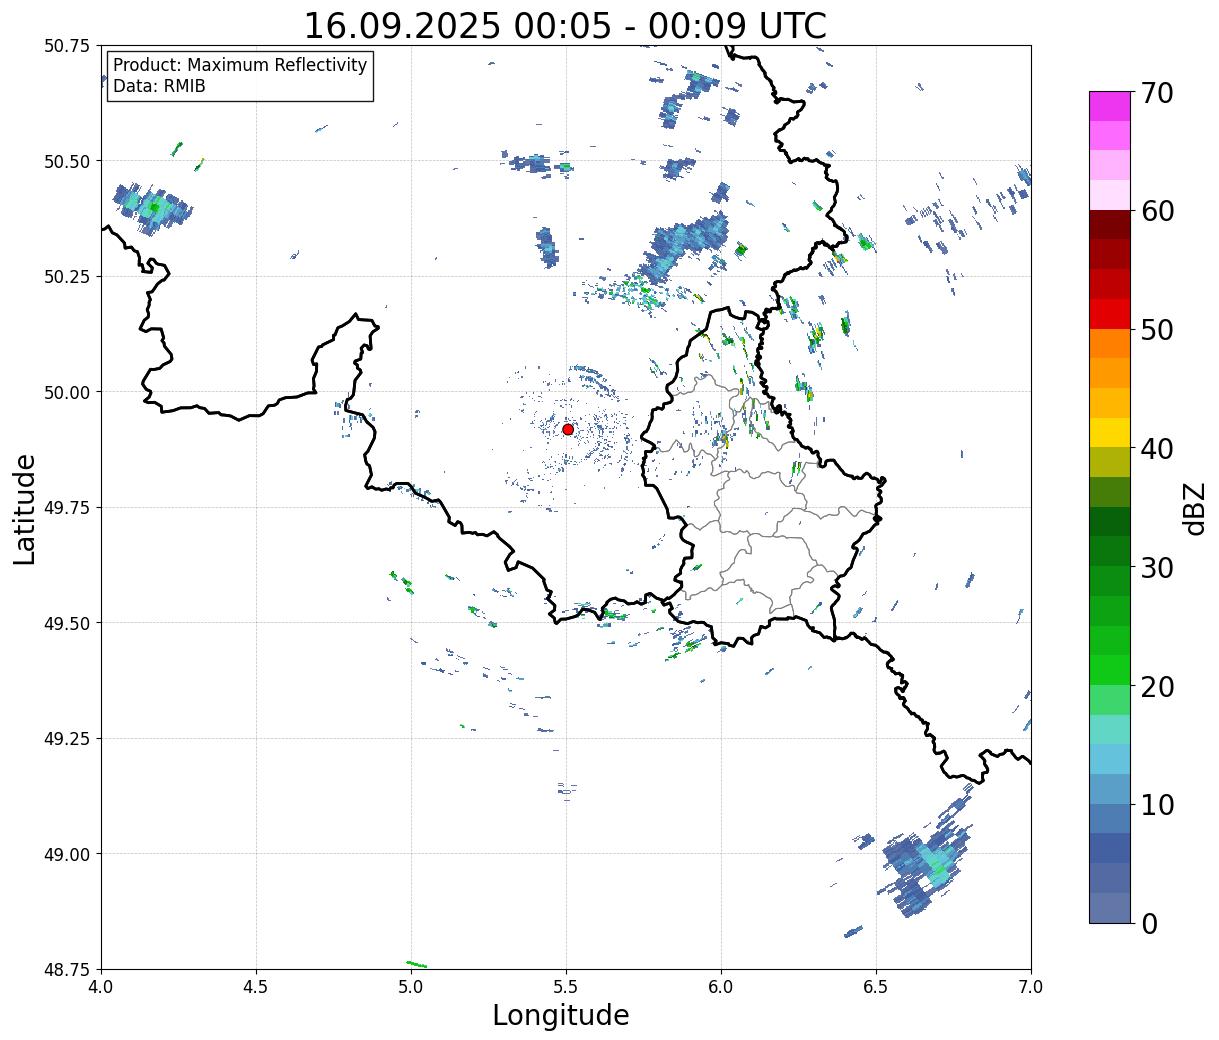The width and height of the screenshot is (1219, 1040).
Task: Click the latitude tick label 50.25
Action: (x=67, y=277)
